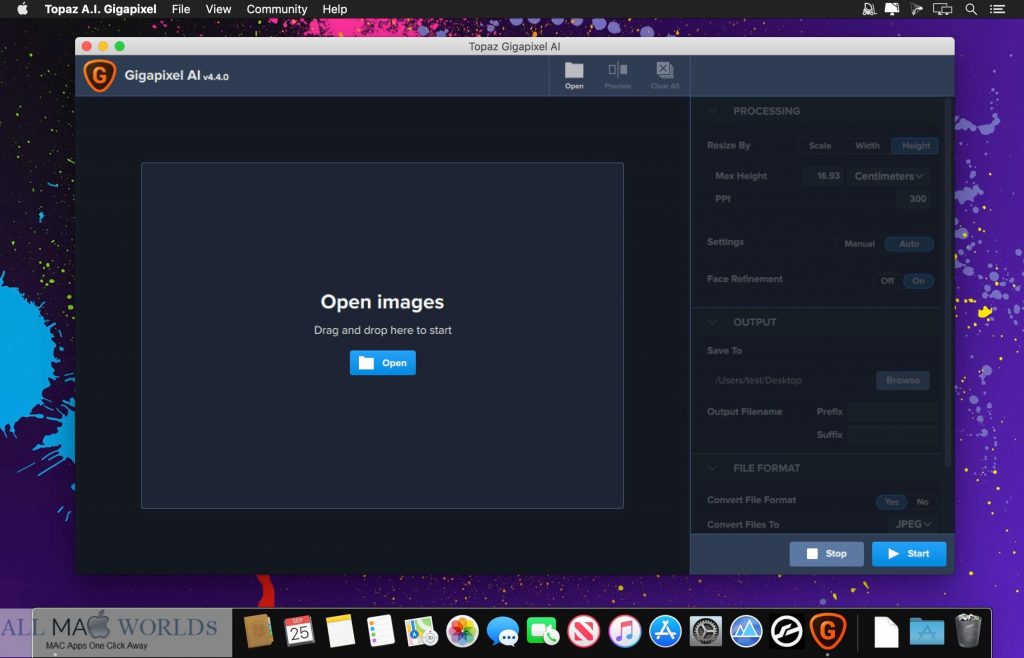Click the Preview toolbar icon
This screenshot has height=658, width=1024.
(x=618, y=76)
